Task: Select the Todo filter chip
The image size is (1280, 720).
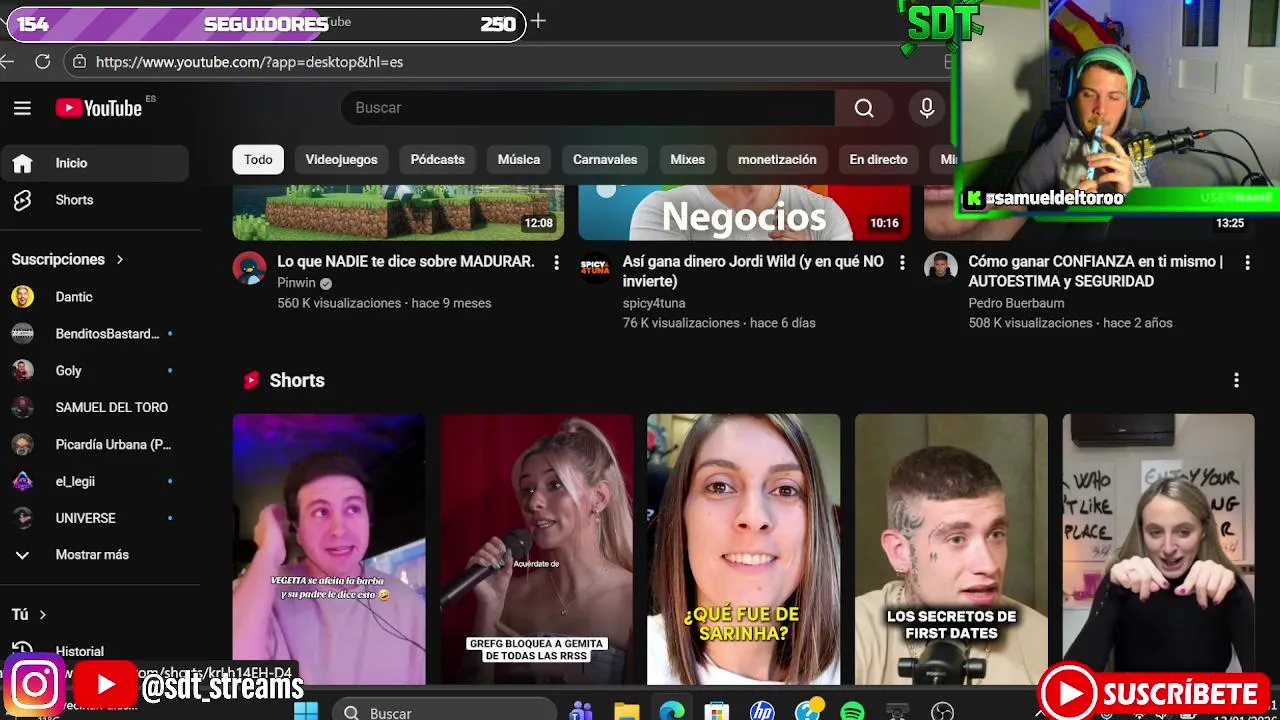Action: [x=258, y=160]
